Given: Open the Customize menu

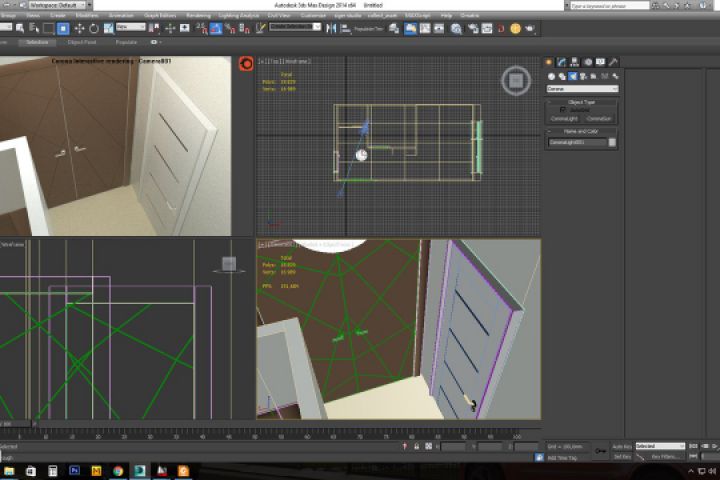Looking at the screenshot, I should pos(313,16).
